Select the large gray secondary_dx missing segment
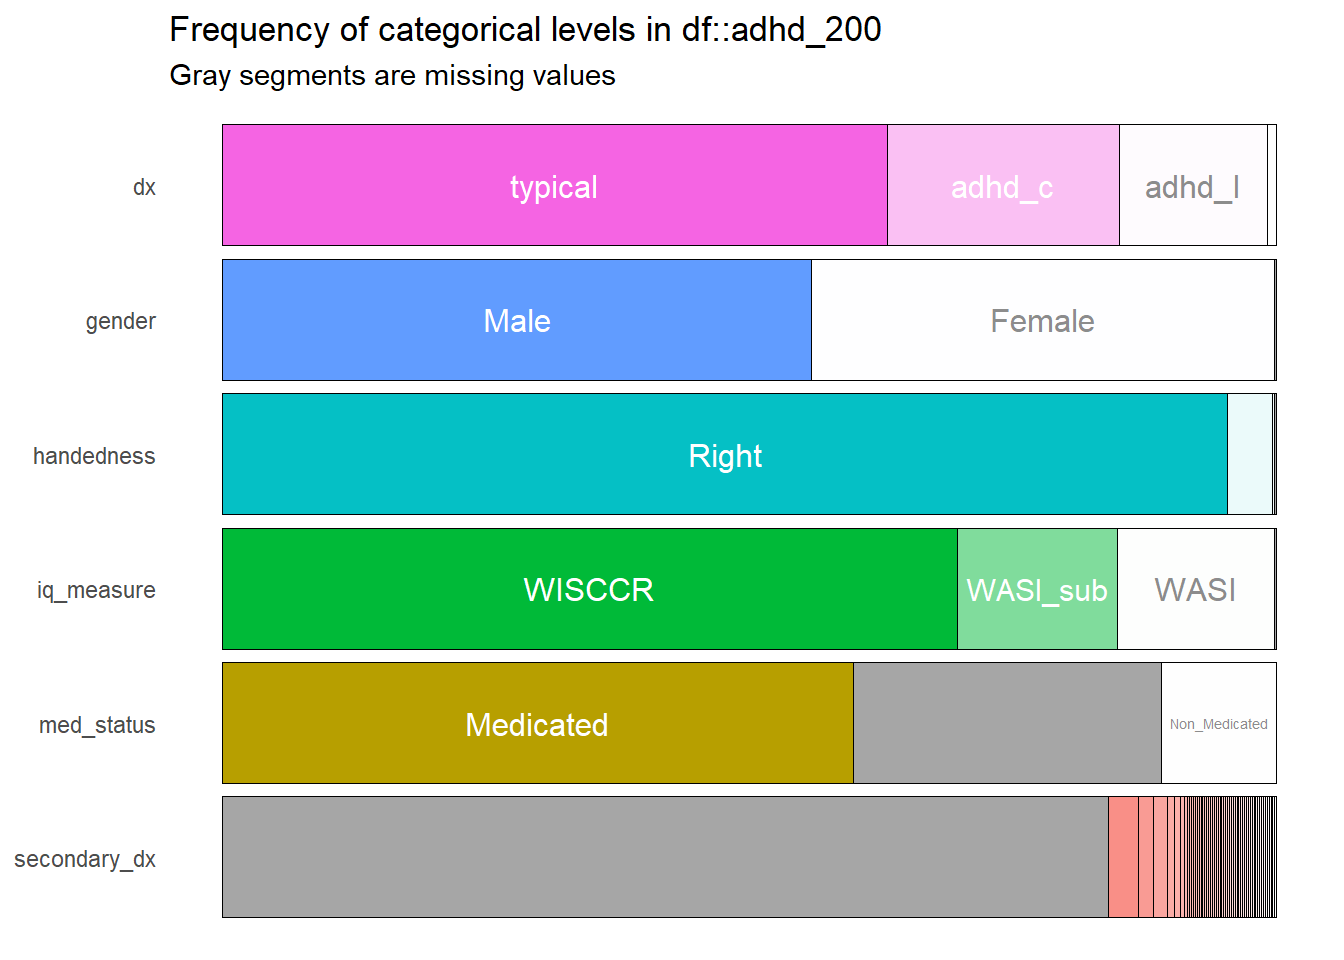The width and height of the screenshot is (1344, 960). (665, 857)
